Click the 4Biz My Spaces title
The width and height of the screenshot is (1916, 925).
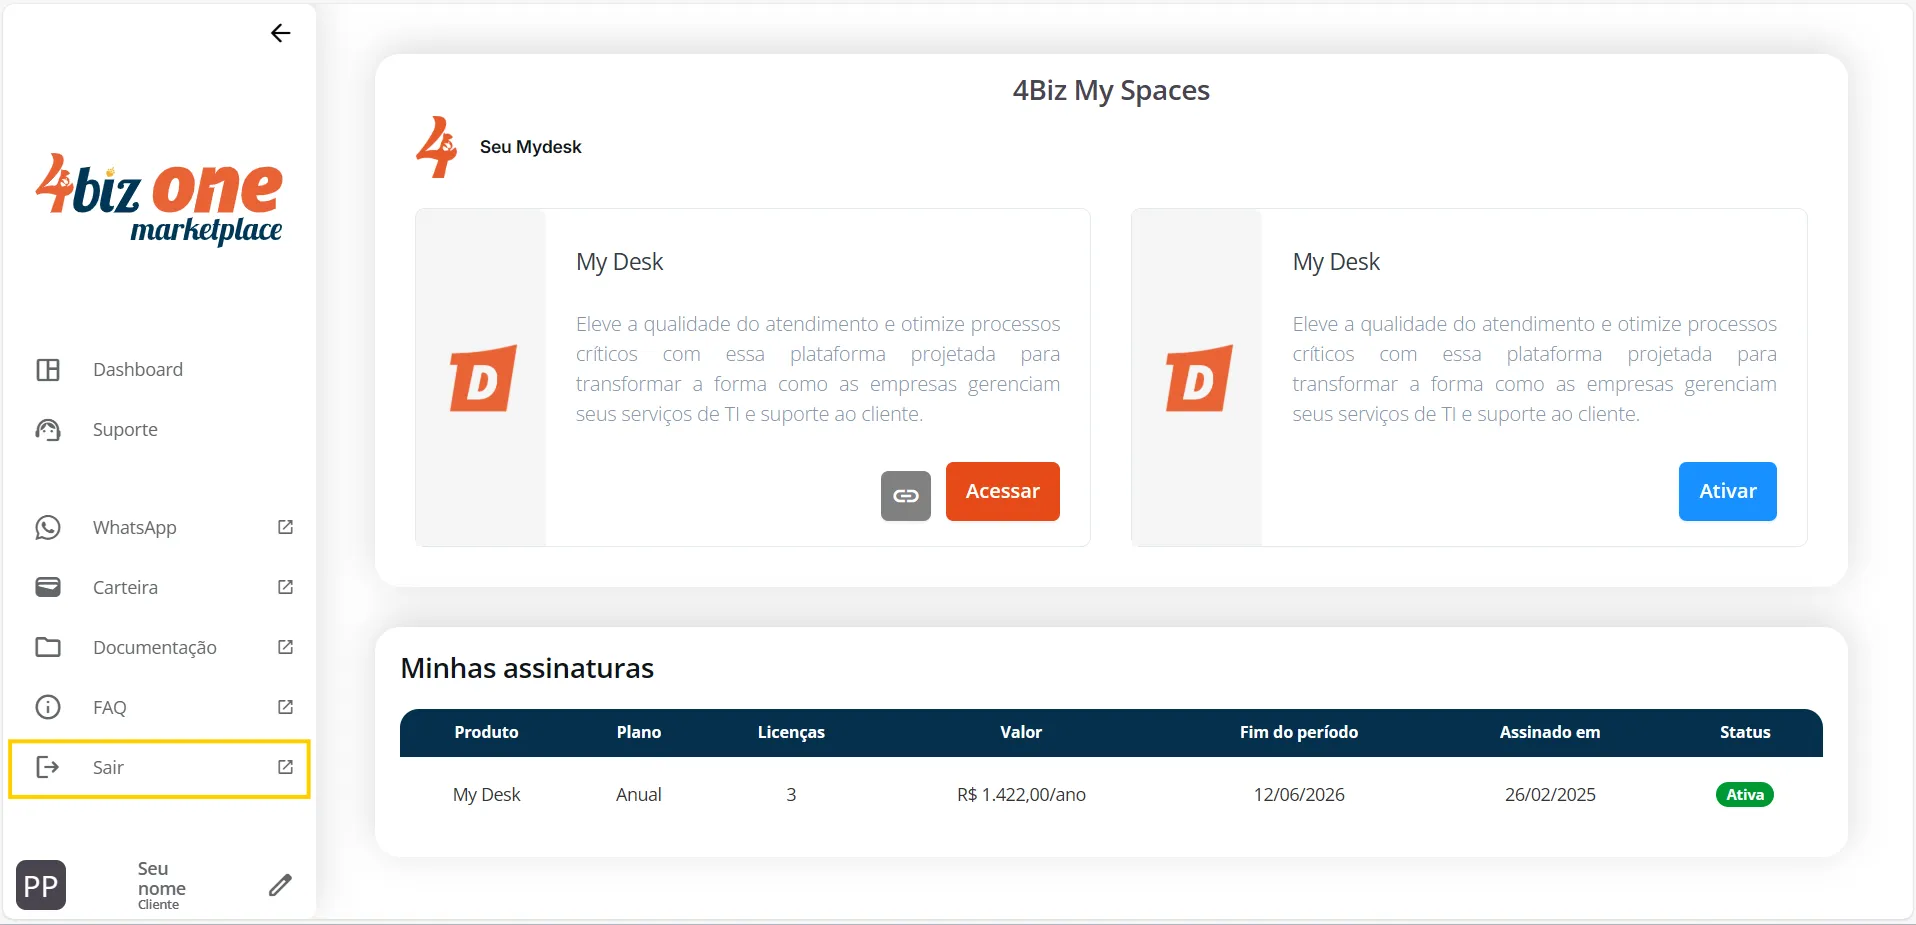[1111, 91]
